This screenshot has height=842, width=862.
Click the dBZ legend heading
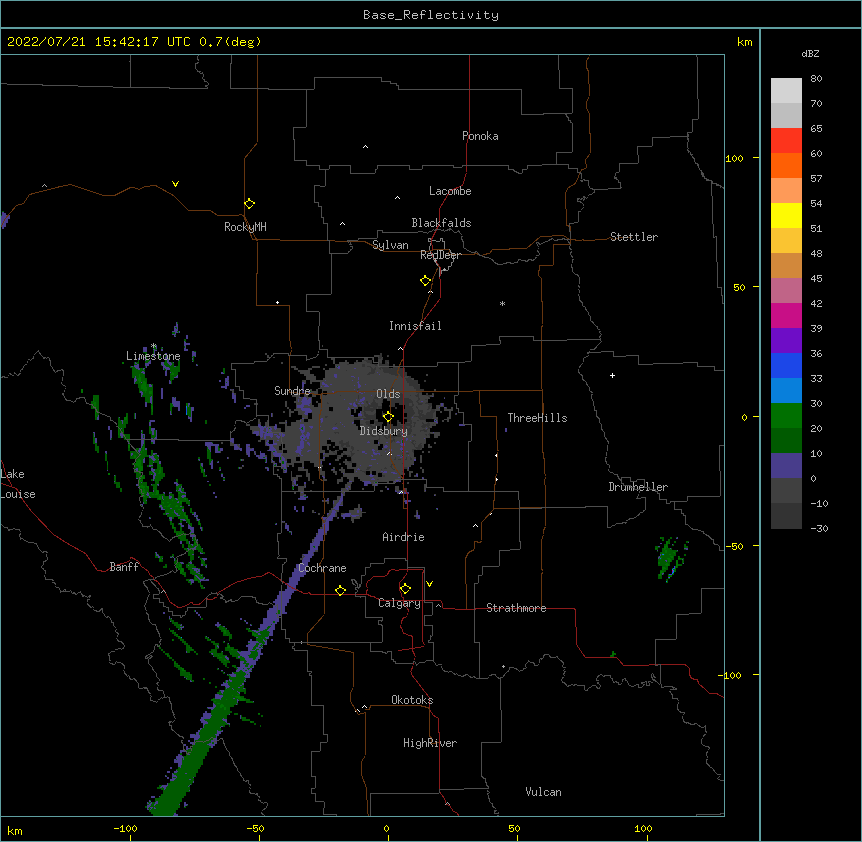click(810, 53)
